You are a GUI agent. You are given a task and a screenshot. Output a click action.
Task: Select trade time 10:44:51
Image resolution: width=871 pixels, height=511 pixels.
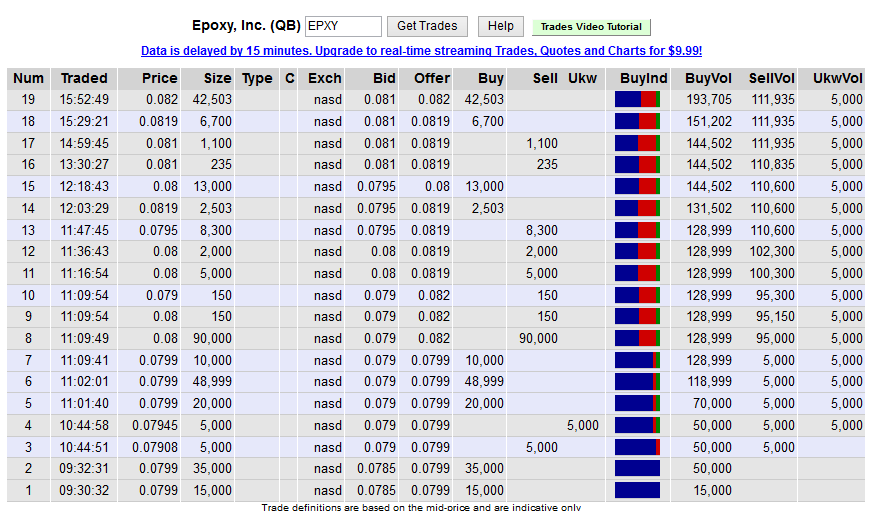click(x=84, y=447)
